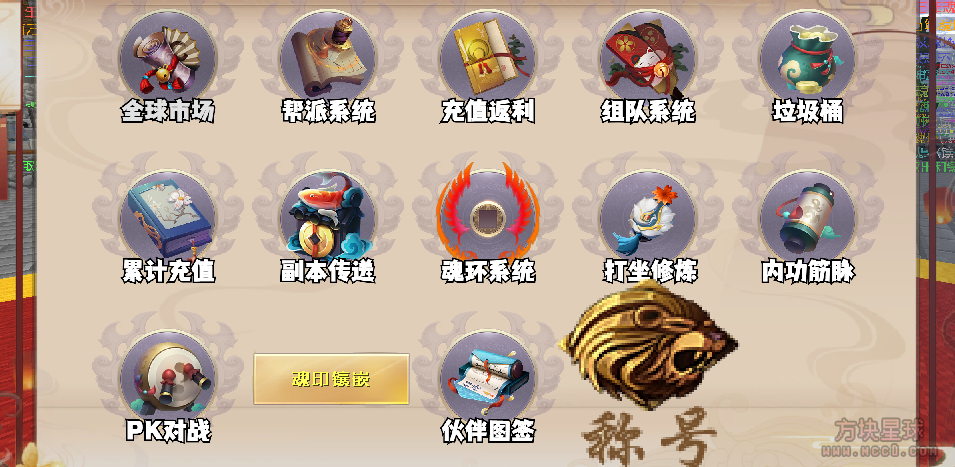Click the 魂环系统 text label
Screen dimensions: 955x467
488,272
